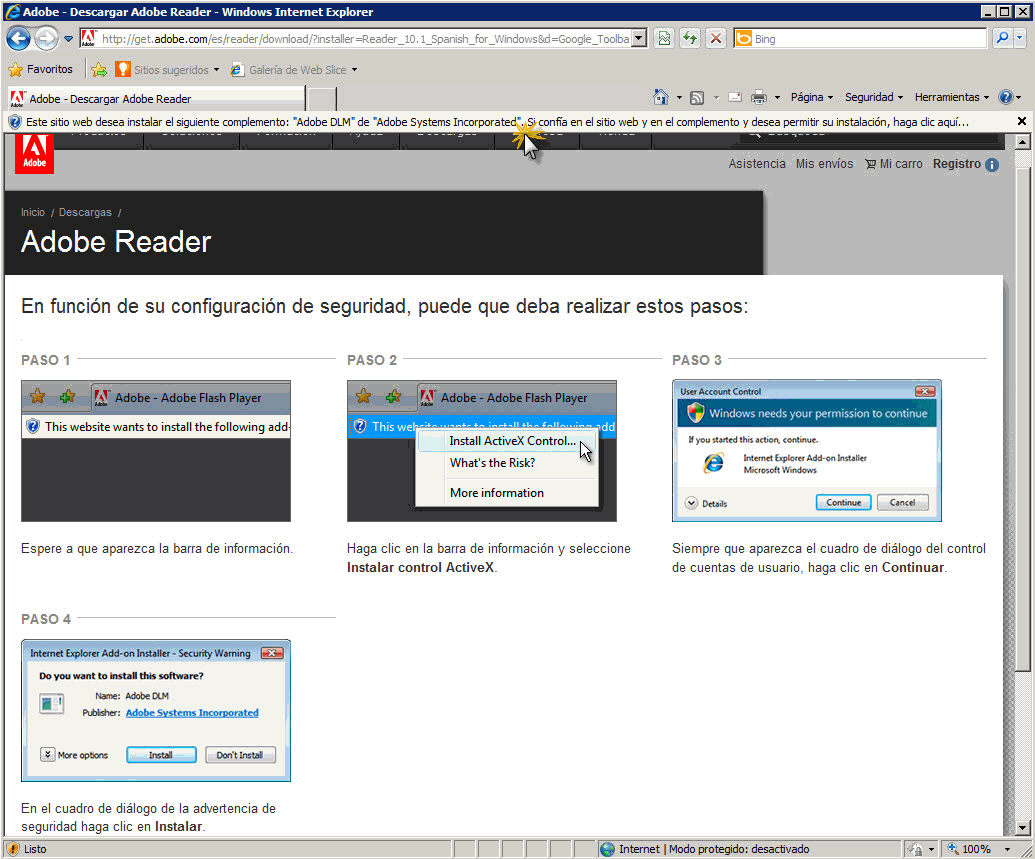Click the Adobe Reader page heading
The width and height of the screenshot is (1035, 859).
coord(116,242)
